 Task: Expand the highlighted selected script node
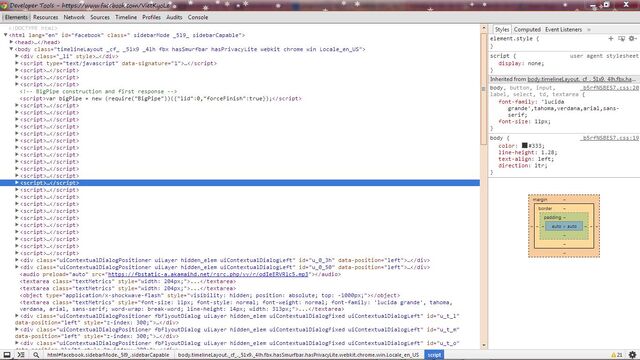point(17,182)
